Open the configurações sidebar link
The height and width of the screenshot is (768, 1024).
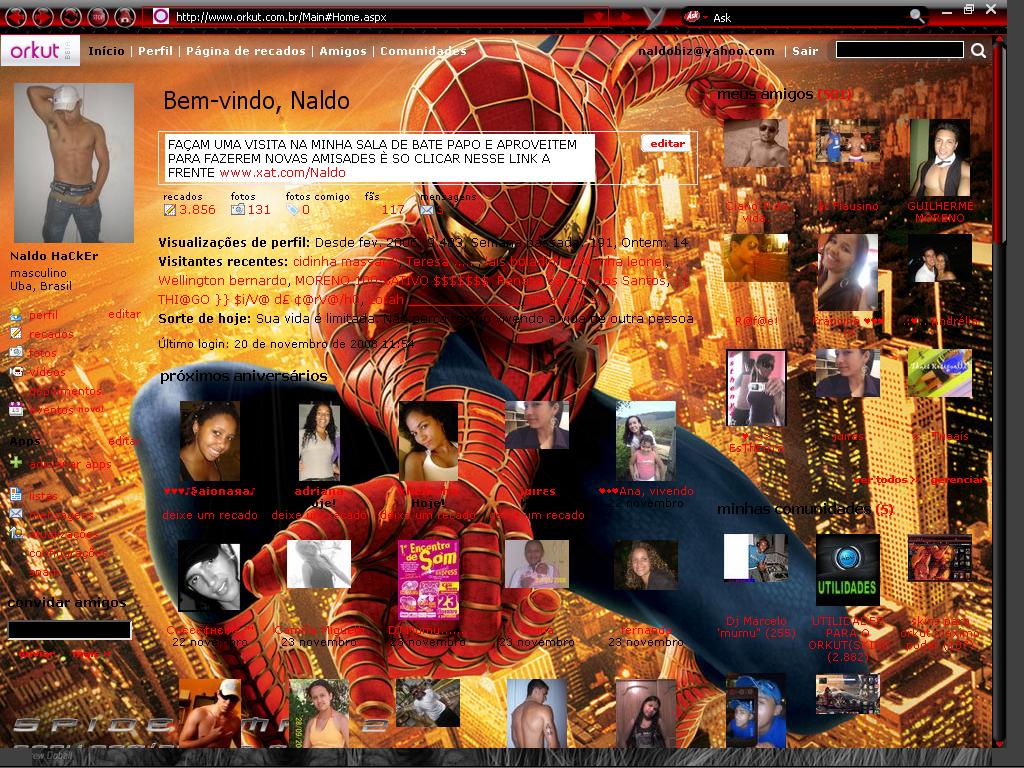click(x=67, y=553)
